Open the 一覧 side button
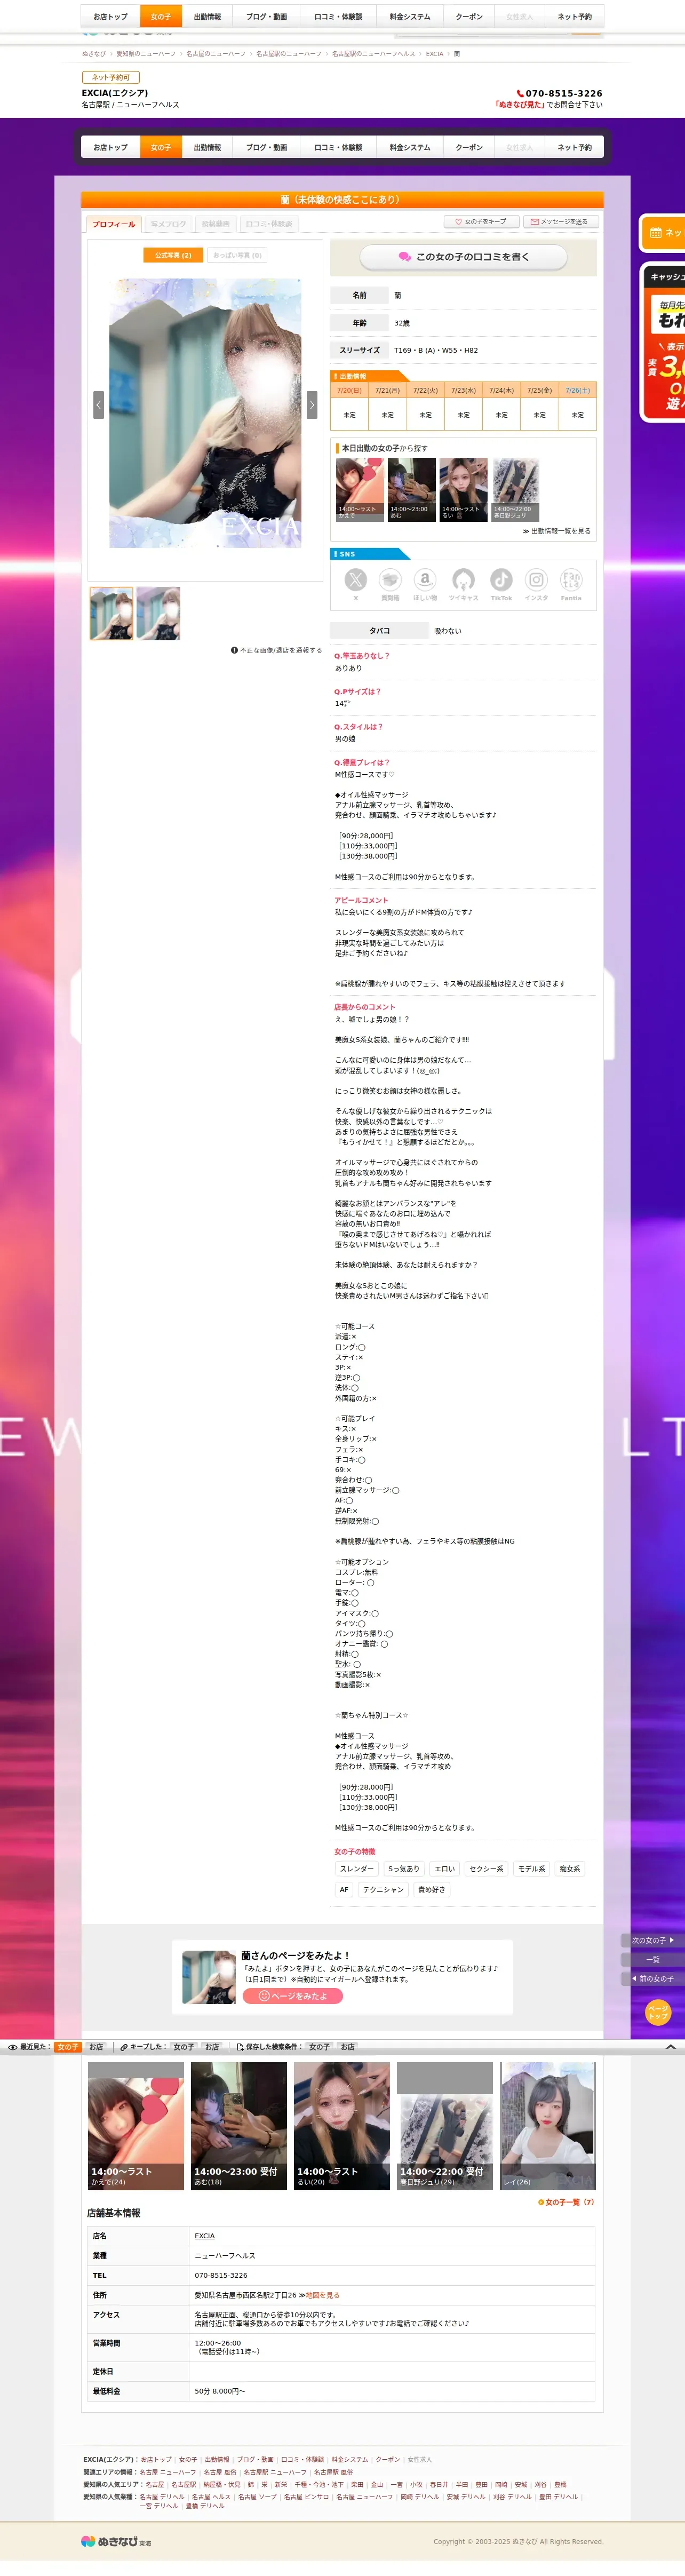The image size is (685, 2576). [x=652, y=1959]
